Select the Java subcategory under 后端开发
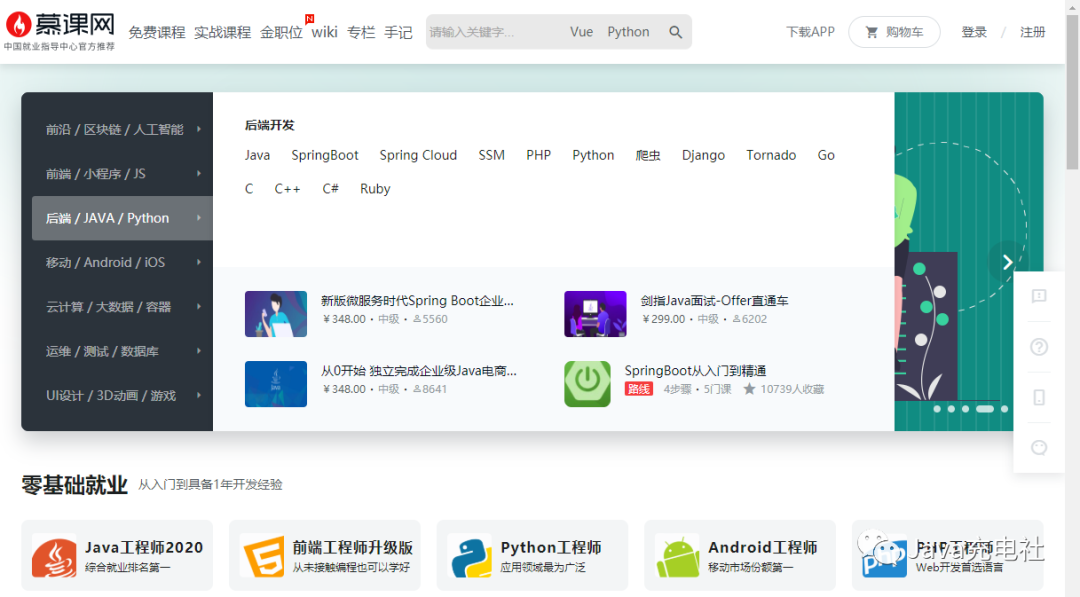 coord(257,155)
